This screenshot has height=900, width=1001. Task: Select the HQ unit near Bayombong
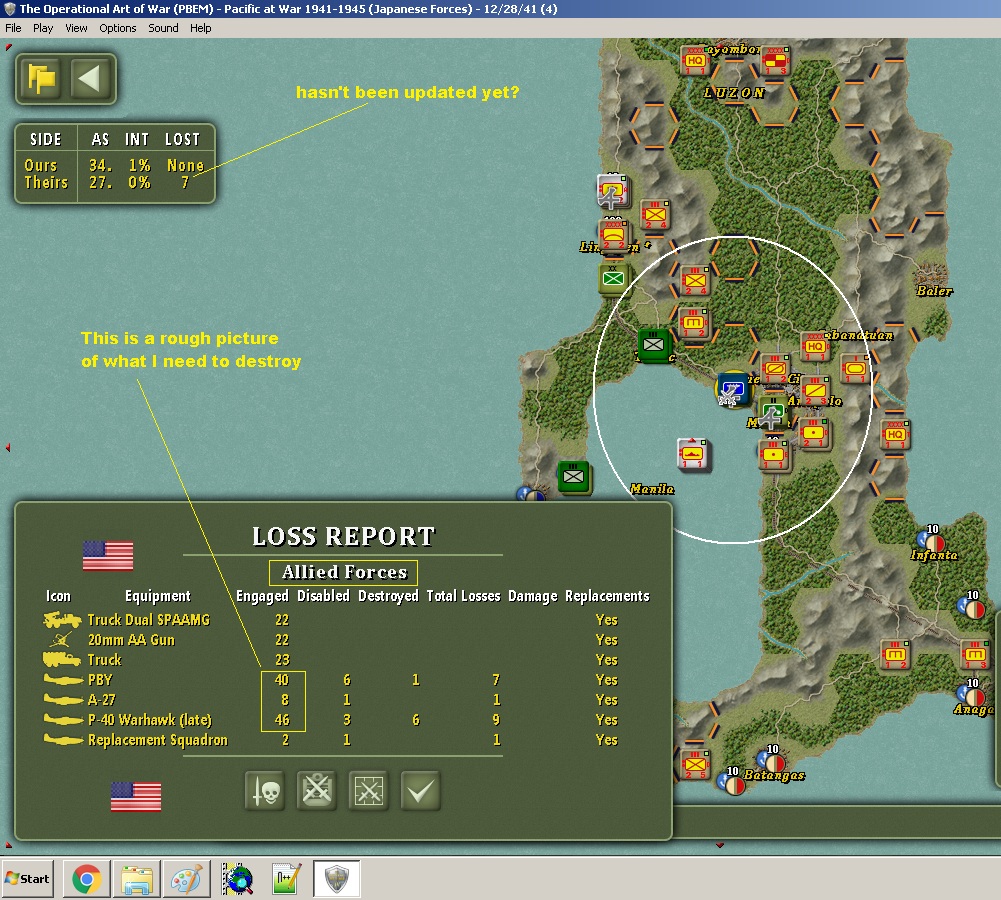click(695, 61)
